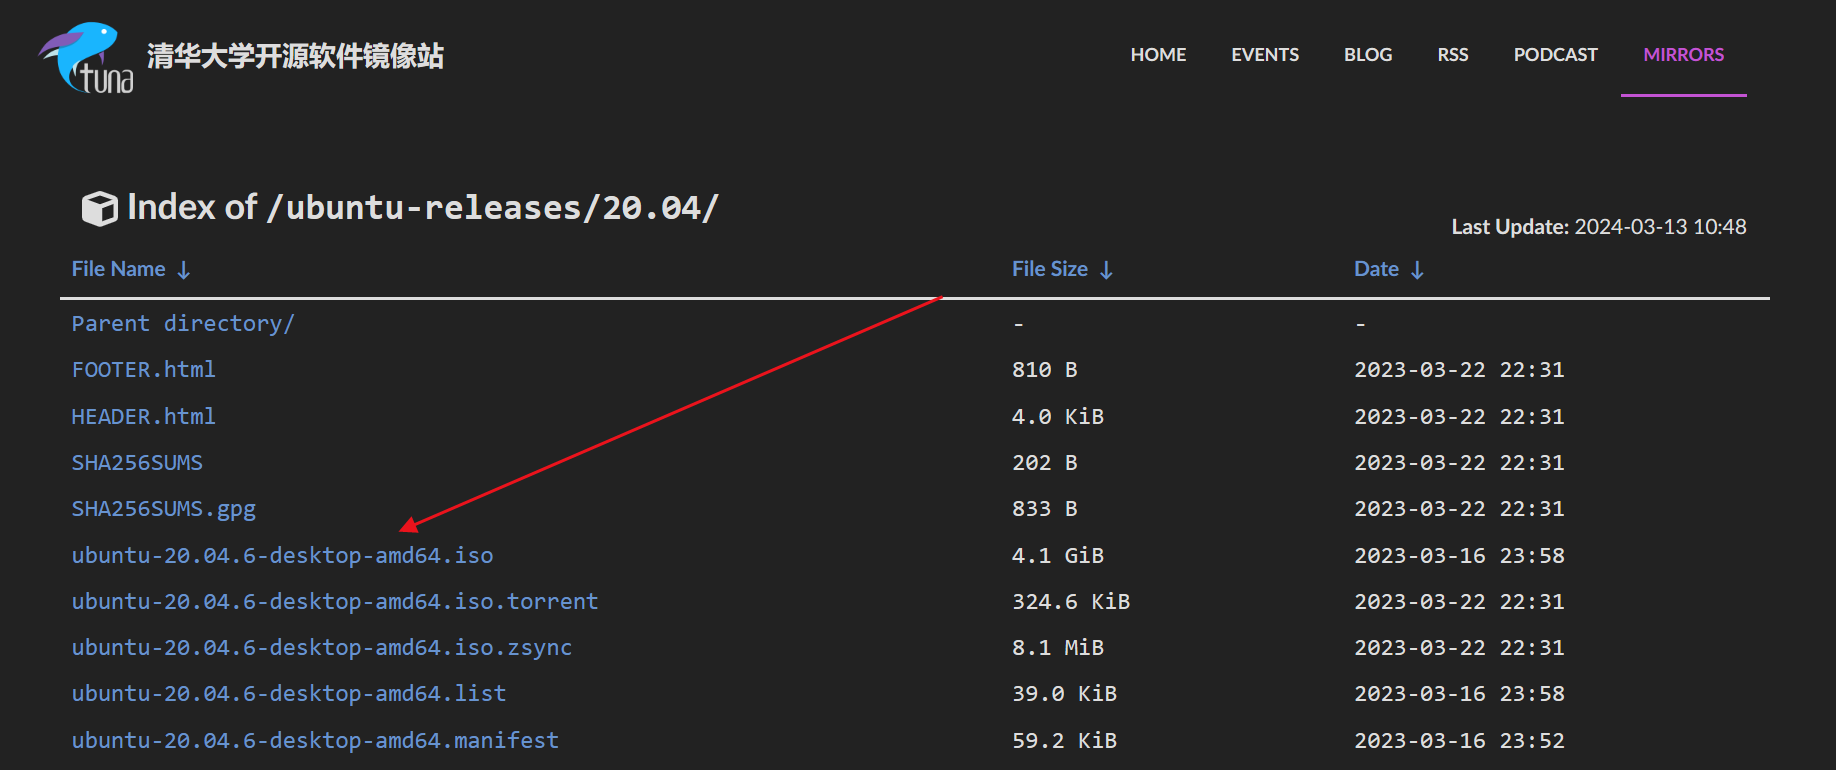The image size is (1836, 770).
Task: Sort by File Size arrow icon
Action: pyautogui.click(x=1106, y=270)
